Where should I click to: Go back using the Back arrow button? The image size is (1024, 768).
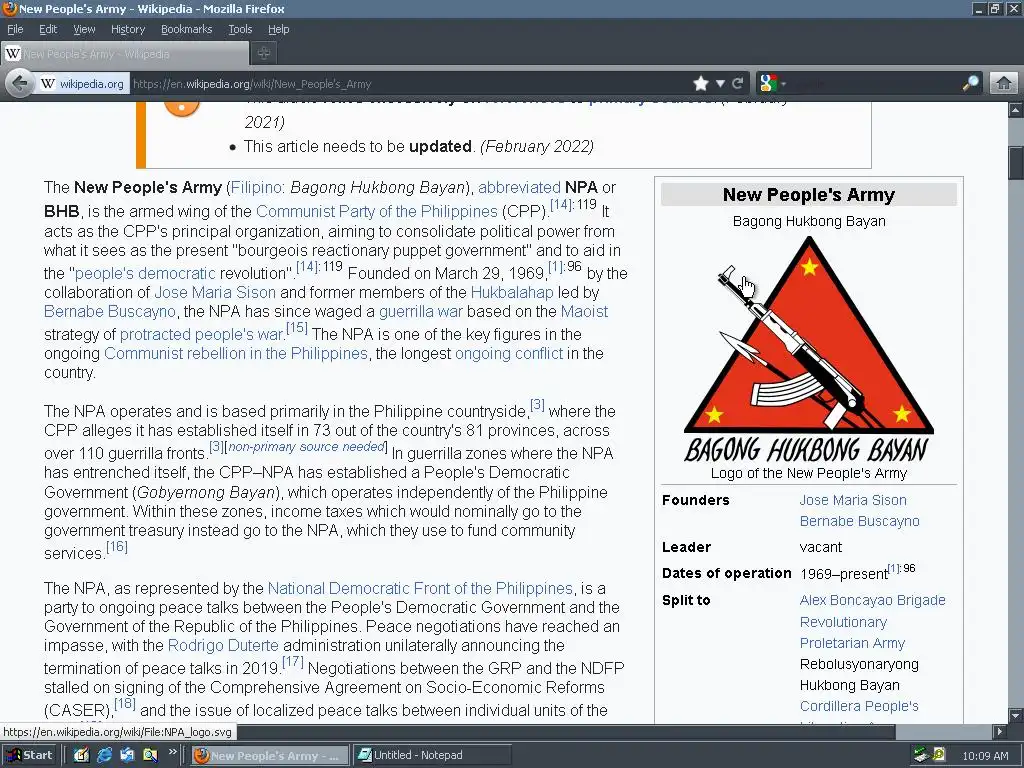tap(20, 84)
